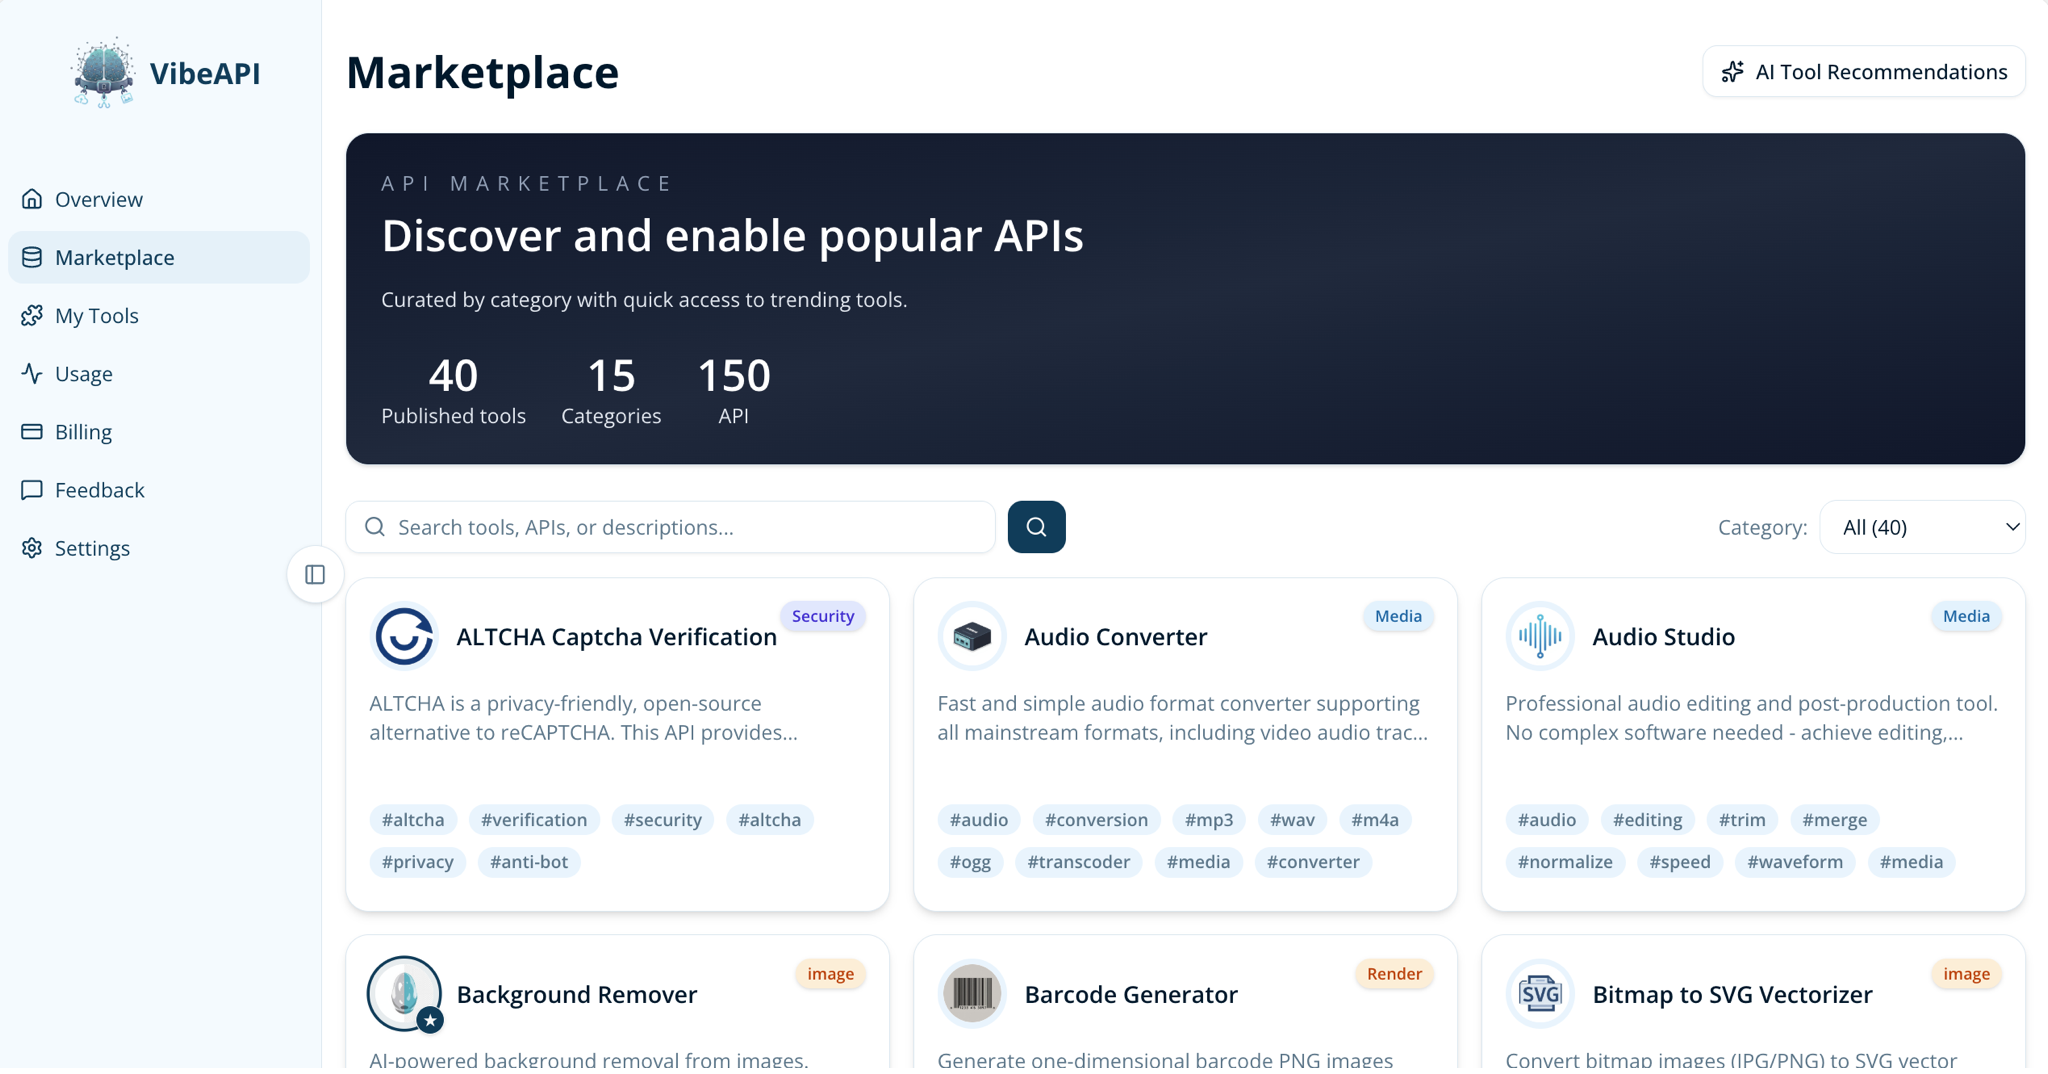Image resolution: width=2048 pixels, height=1074 pixels.
Task: Click the Usage activity icon in sidebar
Action: (x=33, y=373)
